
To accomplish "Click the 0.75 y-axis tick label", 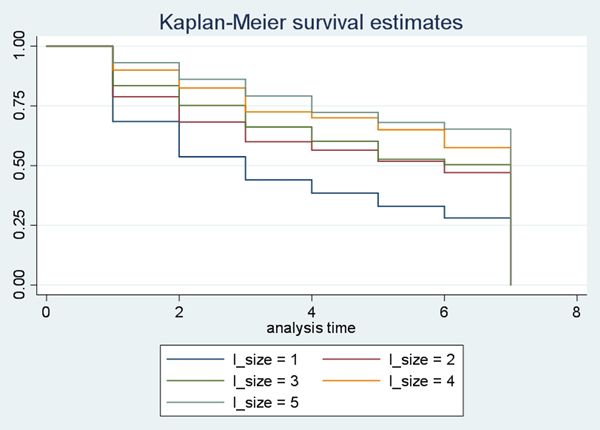I will pos(20,106).
